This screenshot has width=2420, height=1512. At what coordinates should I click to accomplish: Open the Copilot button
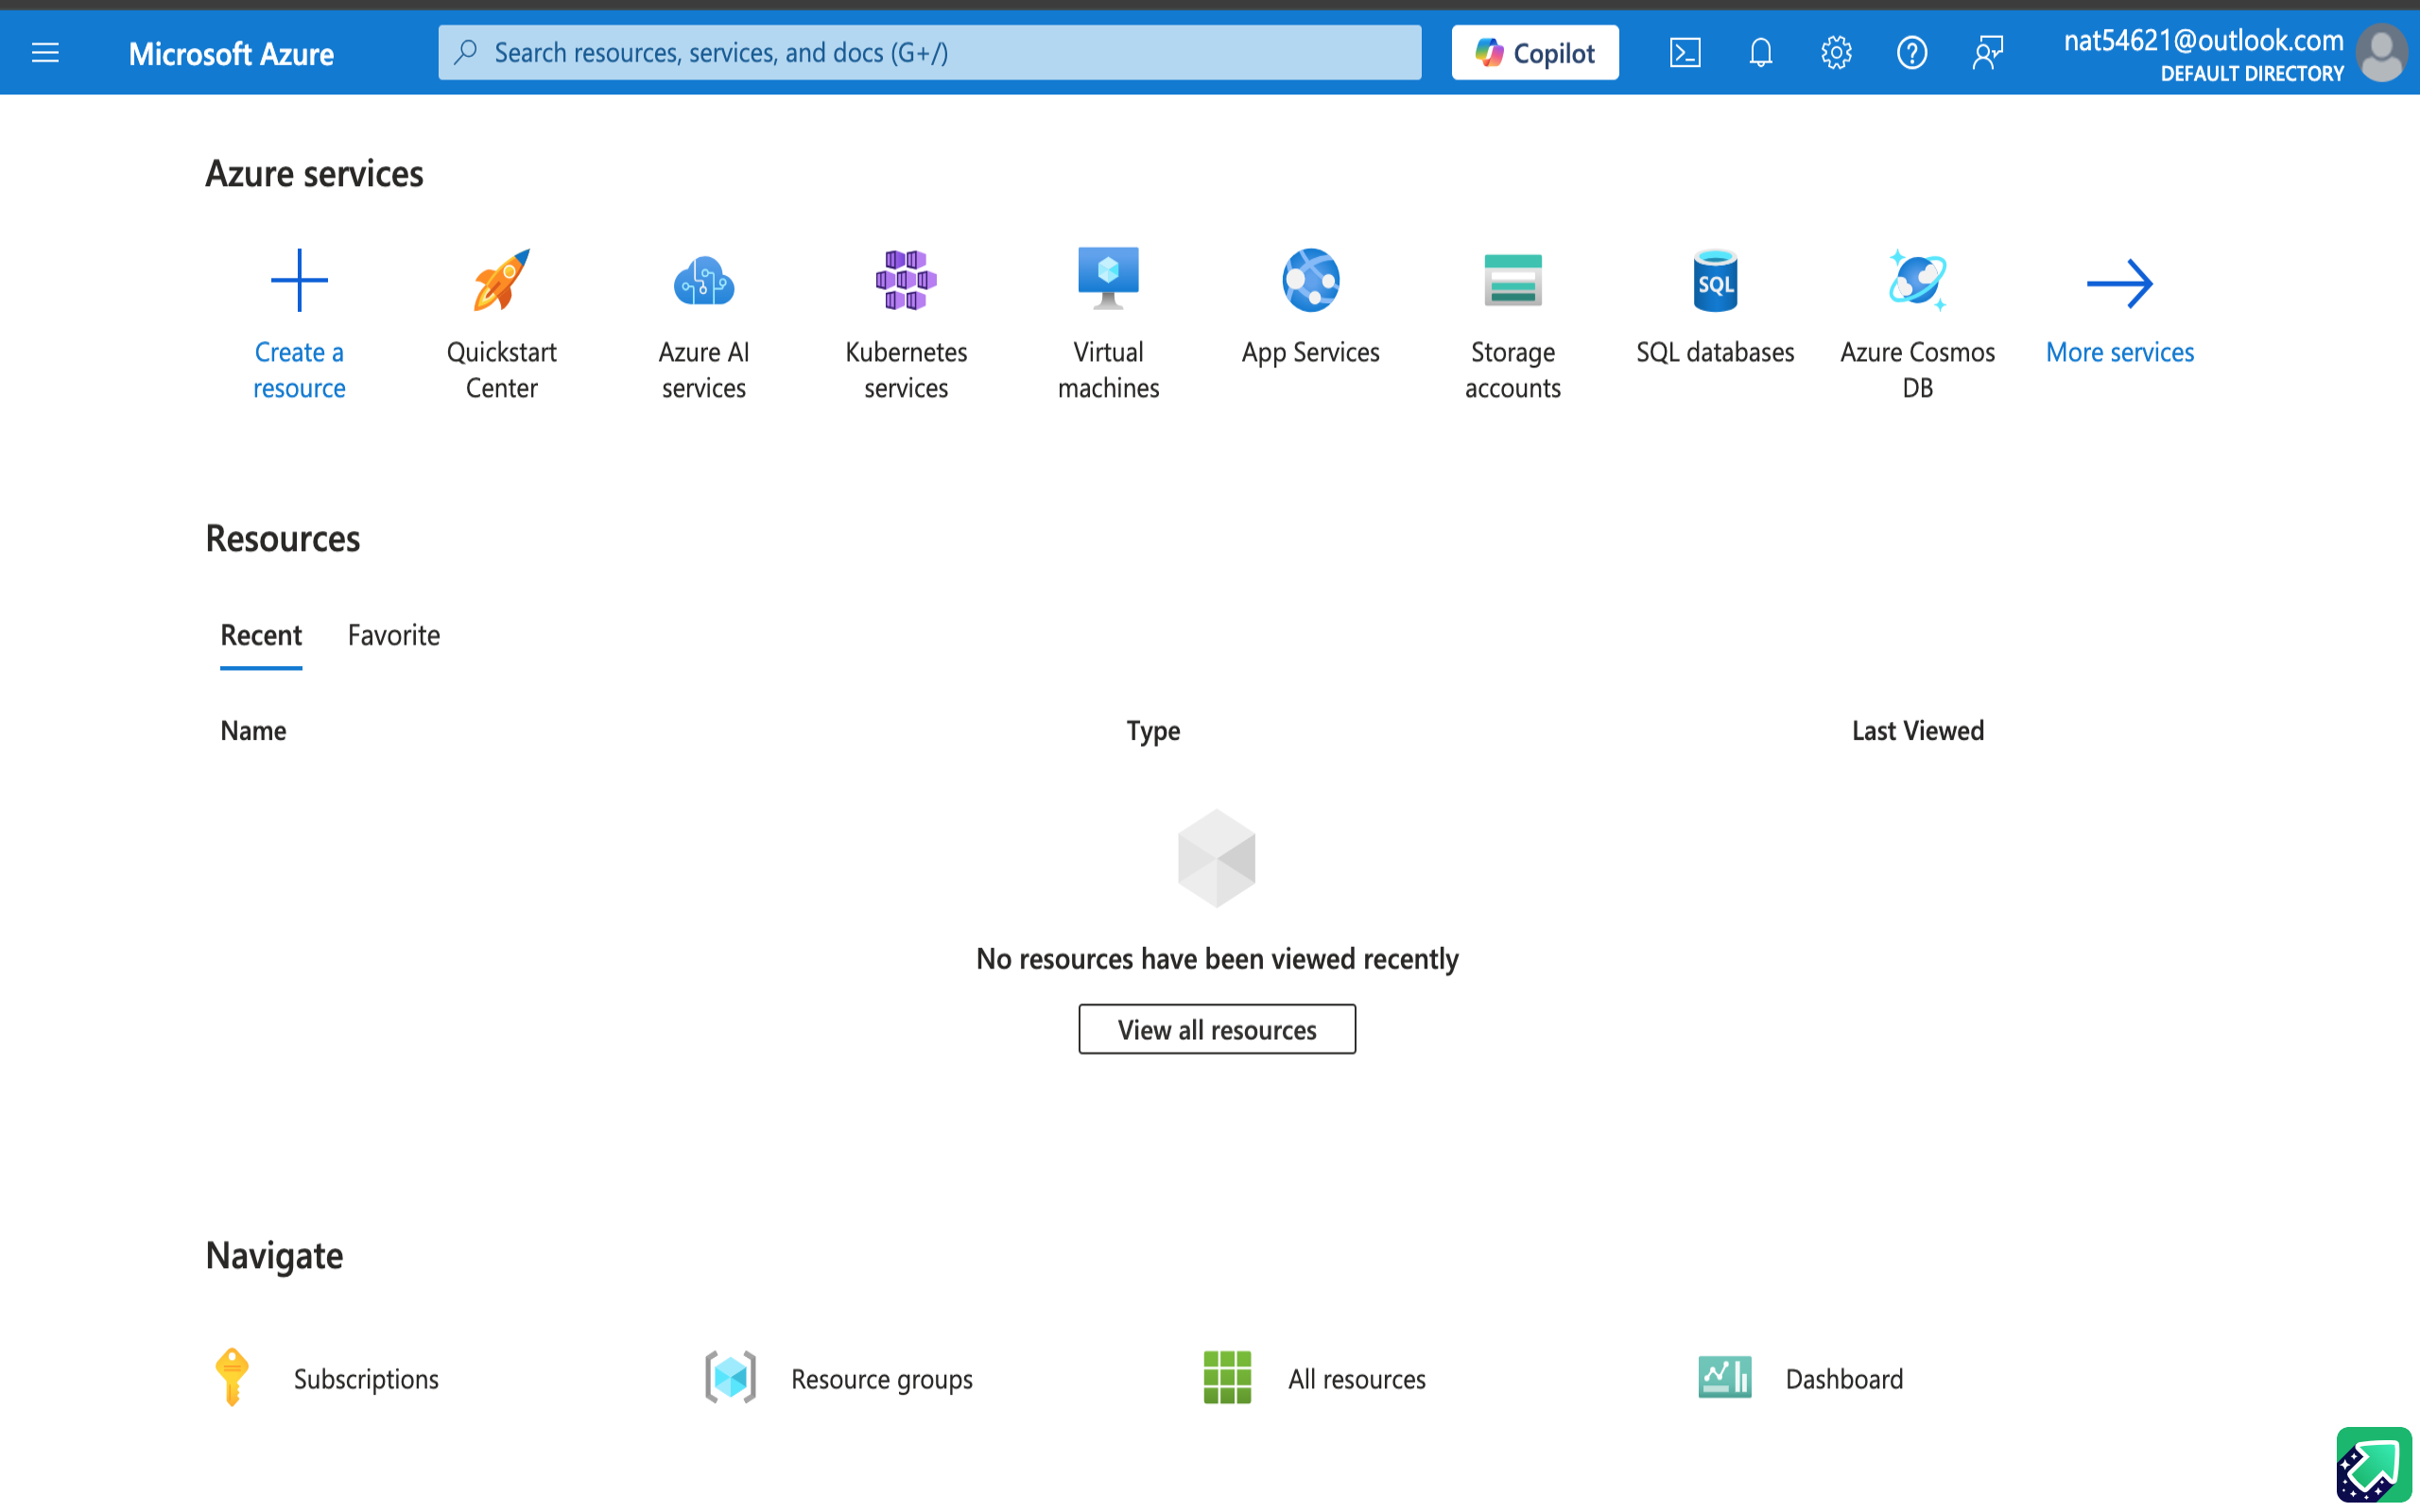point(1535,52)
